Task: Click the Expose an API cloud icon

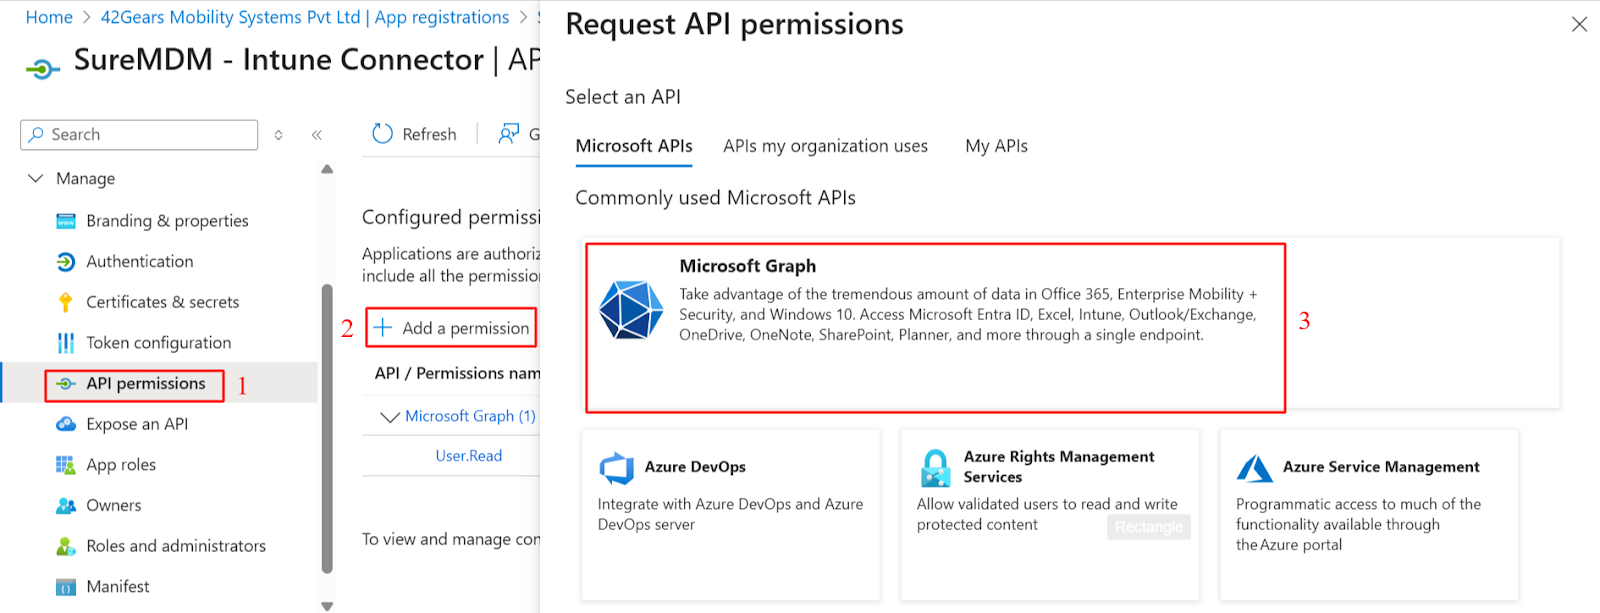Action: click(66, 424)
